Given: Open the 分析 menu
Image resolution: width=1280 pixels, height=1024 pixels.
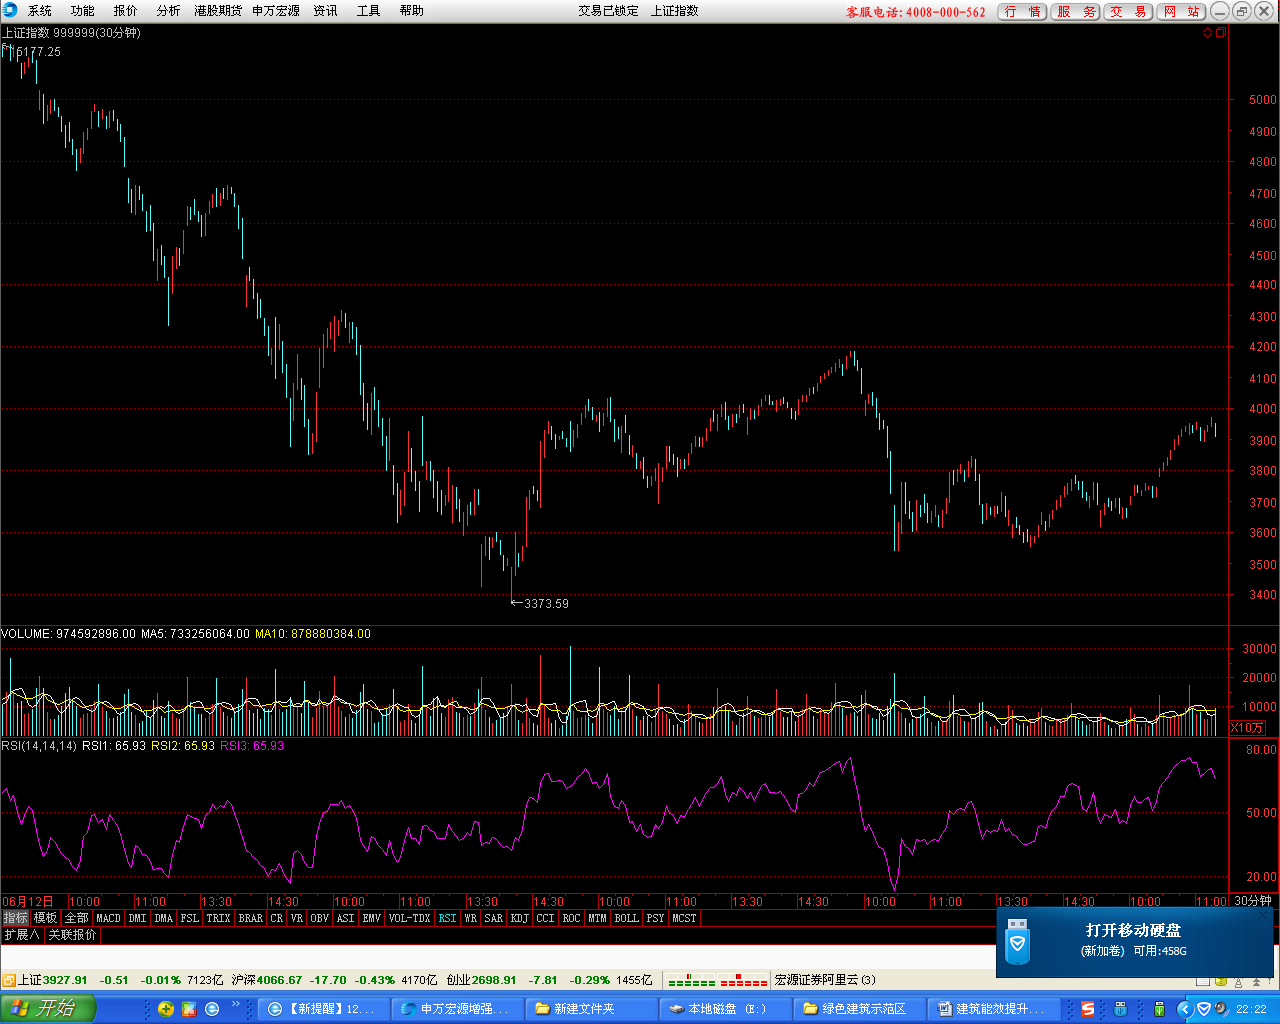Looking at the screenshot, I should point(169,11).
